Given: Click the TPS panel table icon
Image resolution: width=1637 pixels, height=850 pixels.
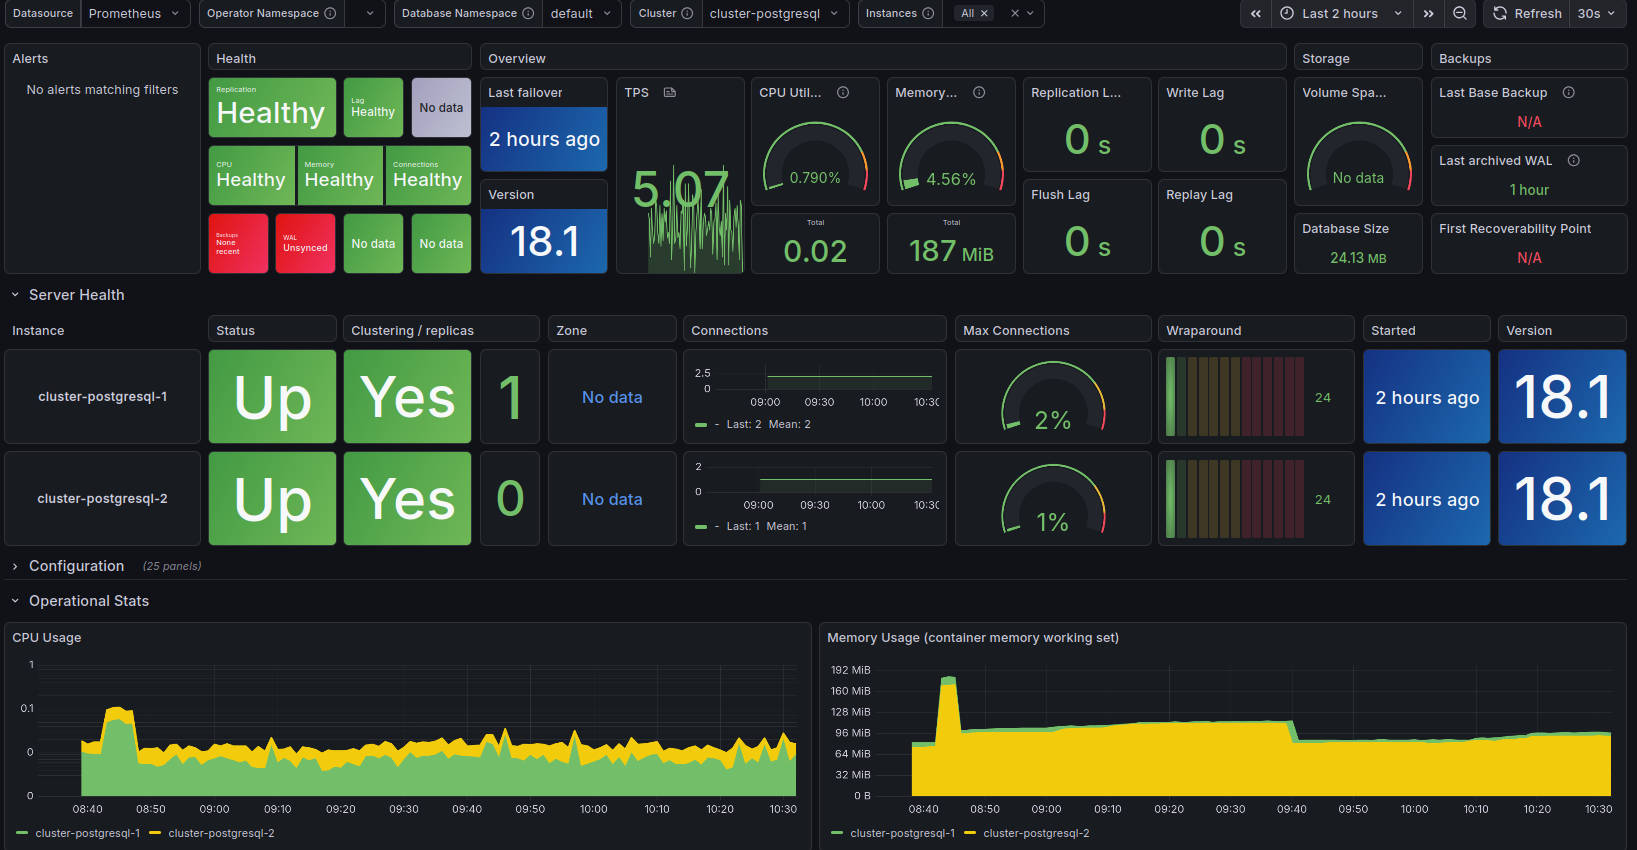Looking at the screenshot, I should 670,92.
